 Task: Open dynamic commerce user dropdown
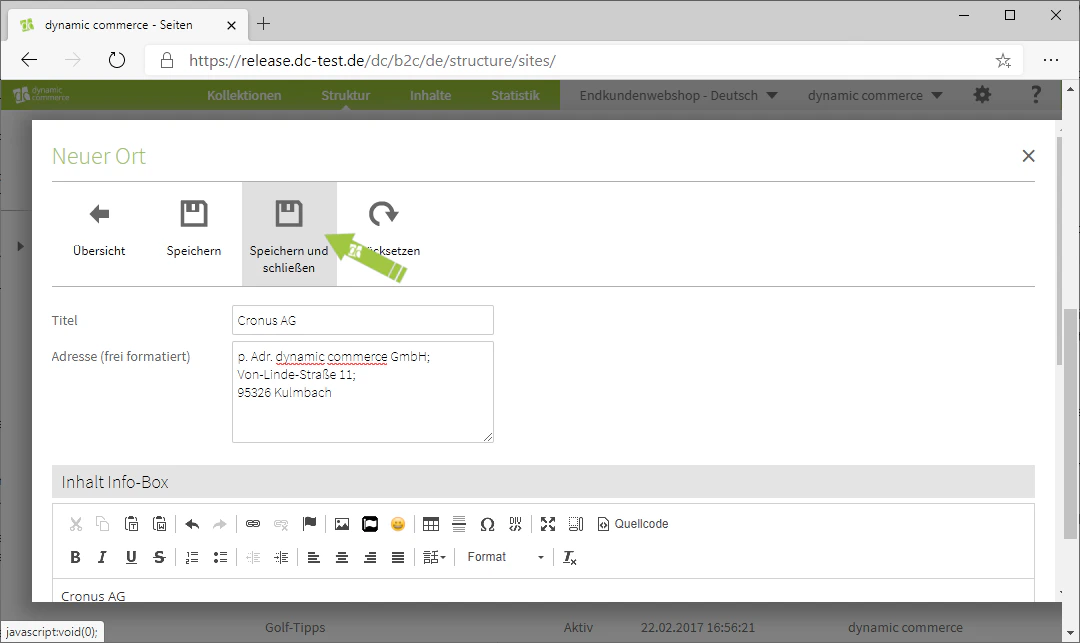click(x=875, y=96)
